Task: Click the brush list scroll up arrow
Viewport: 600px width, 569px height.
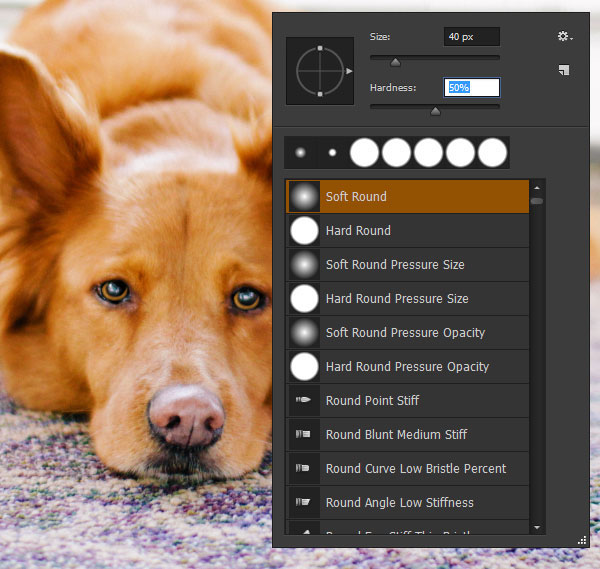Action: click(537, 188)
